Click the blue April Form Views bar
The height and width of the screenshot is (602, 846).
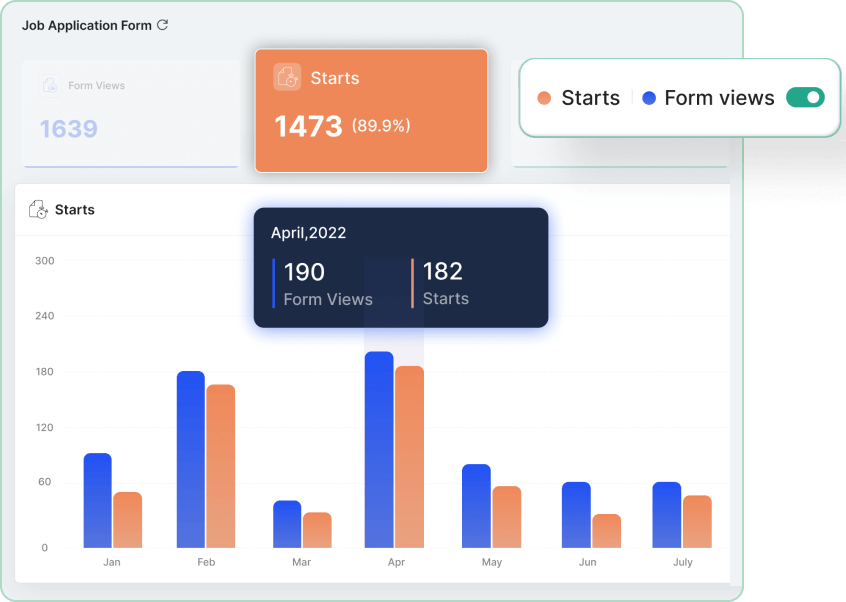tap(379, 450)
